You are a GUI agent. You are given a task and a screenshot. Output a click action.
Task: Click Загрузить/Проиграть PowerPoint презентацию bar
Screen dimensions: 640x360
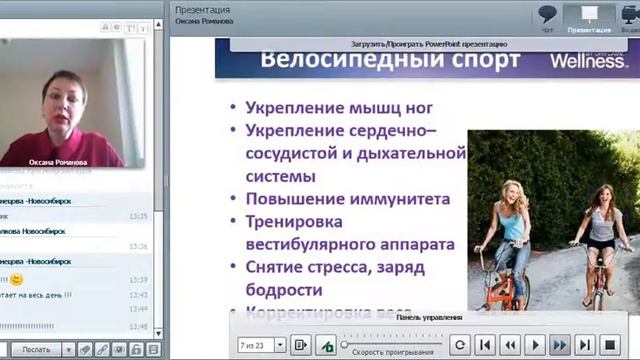(429, 44)
